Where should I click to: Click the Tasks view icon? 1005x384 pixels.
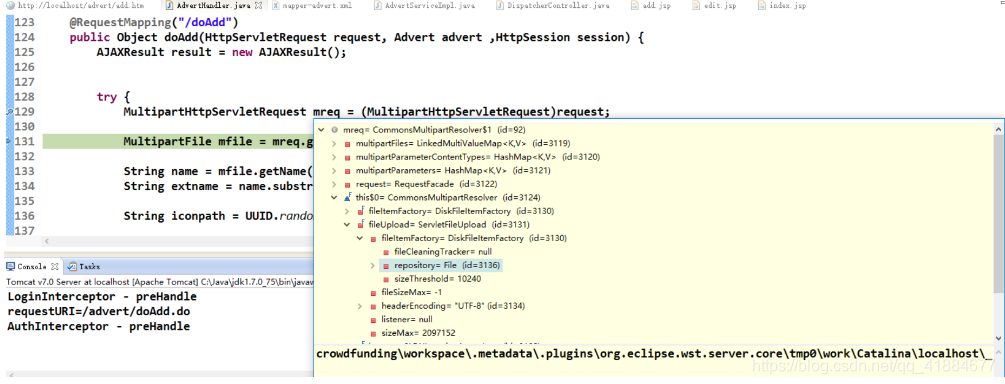pos(72,266)
